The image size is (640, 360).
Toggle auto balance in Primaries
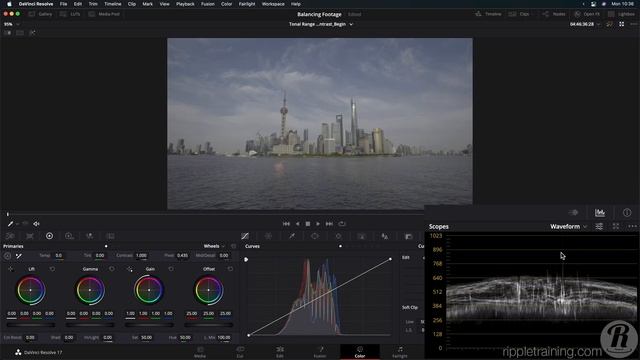pyautogui.click(x=7, y=256)
